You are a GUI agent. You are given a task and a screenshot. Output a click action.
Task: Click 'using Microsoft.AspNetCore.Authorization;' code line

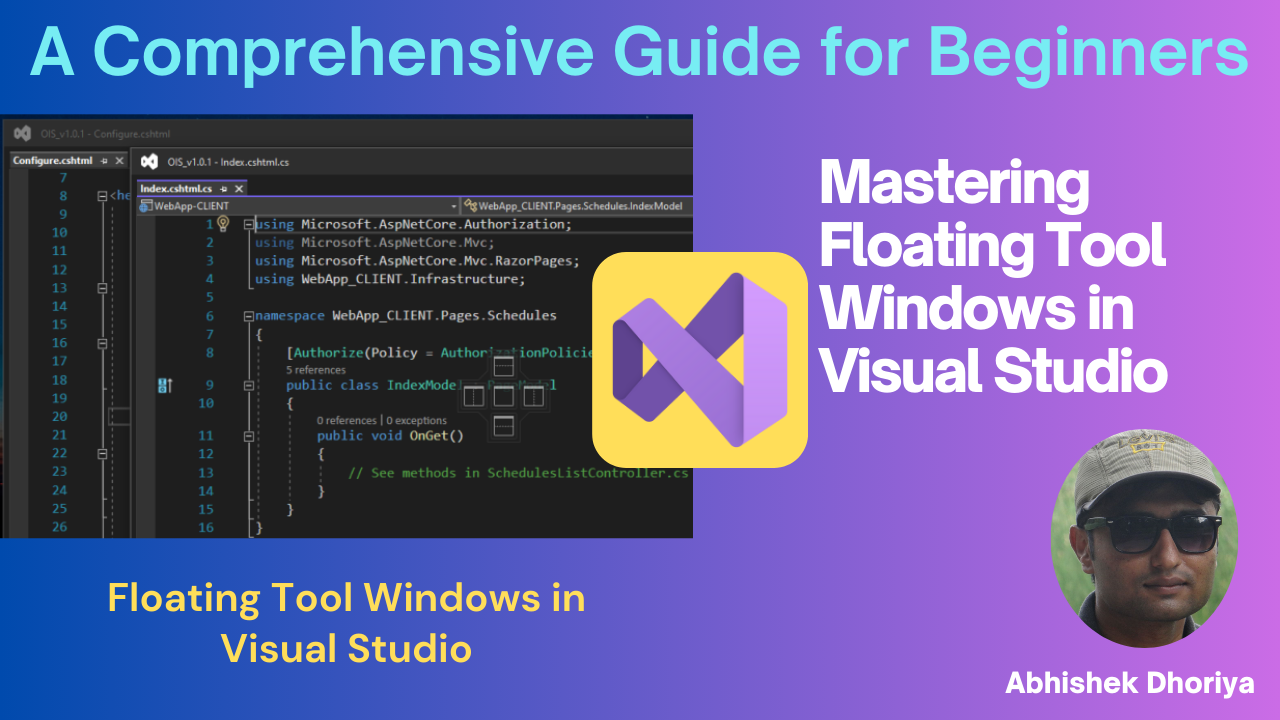414,224
